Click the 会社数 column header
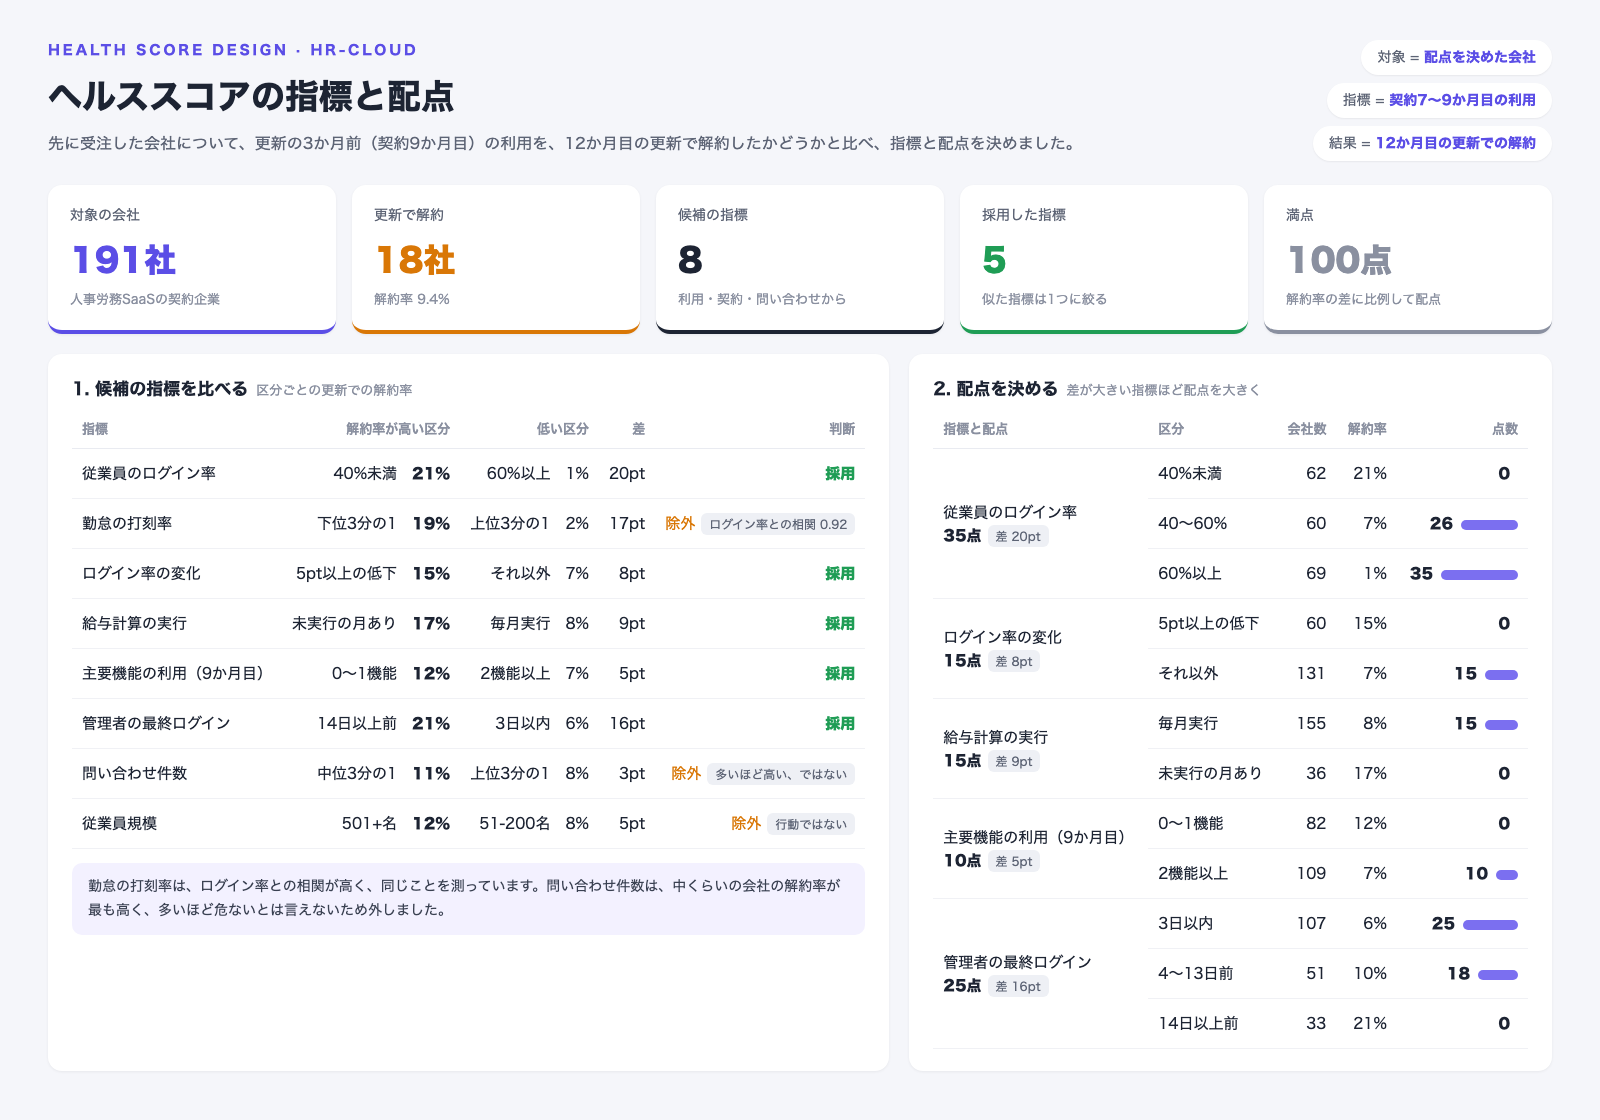 1306,429
